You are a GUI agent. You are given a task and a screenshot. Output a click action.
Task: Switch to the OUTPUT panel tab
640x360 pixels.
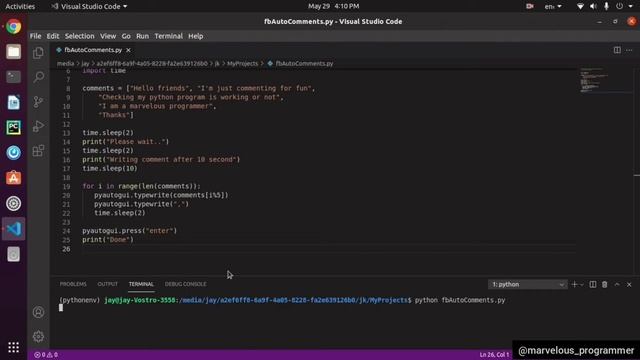108,284
